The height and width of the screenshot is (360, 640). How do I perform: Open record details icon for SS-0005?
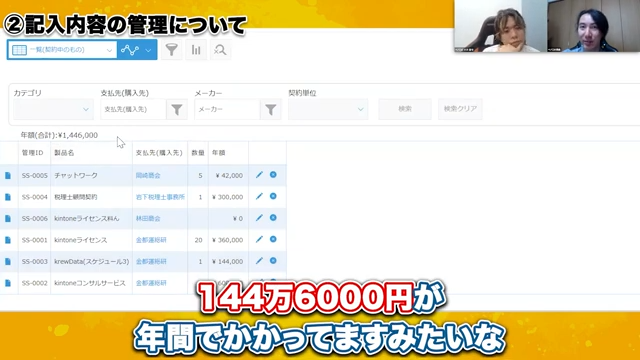8,176
